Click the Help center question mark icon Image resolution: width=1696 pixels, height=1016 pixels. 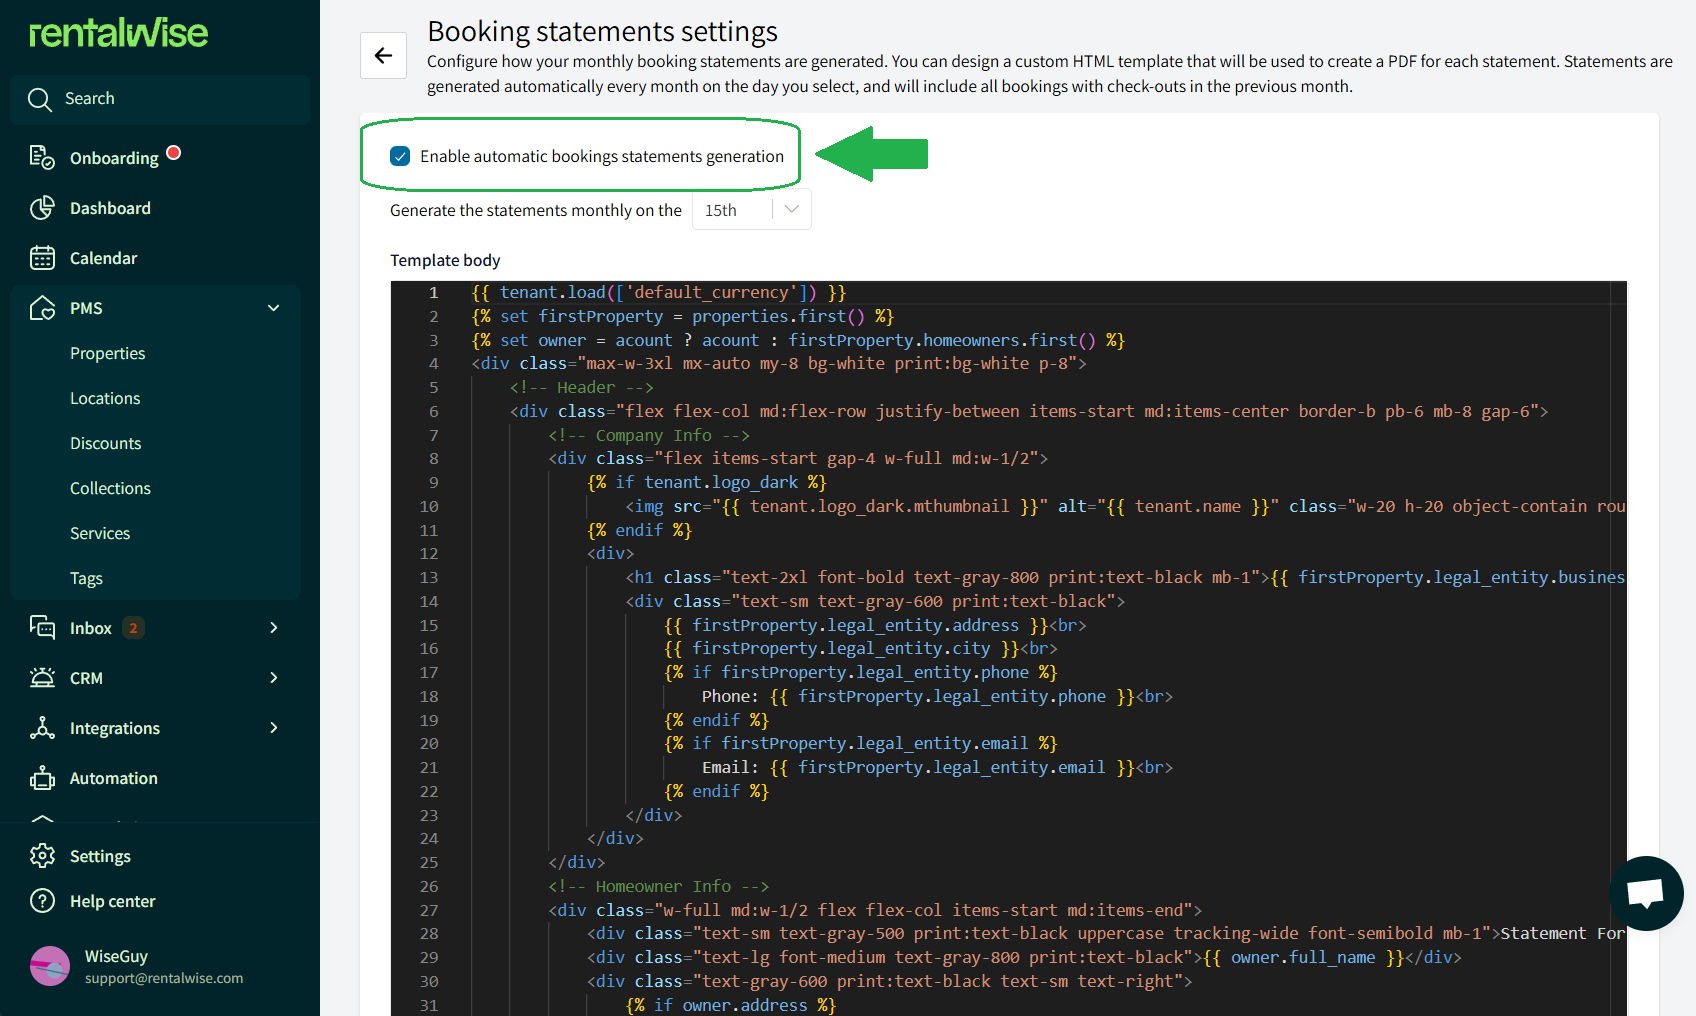tap(42, 901)
